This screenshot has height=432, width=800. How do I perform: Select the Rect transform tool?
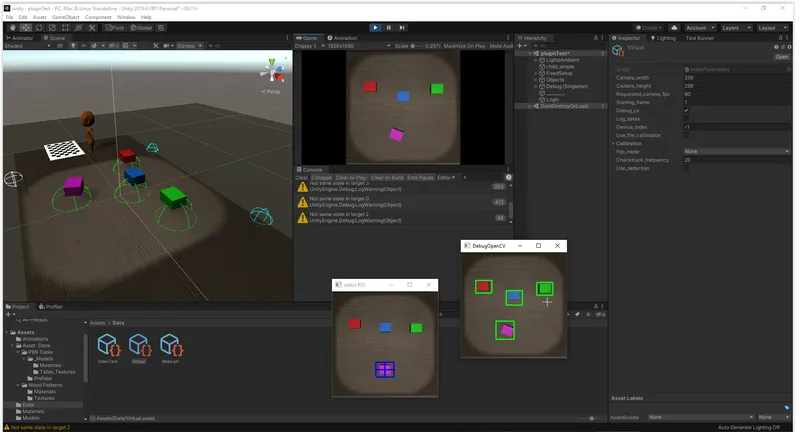point(65,28)
